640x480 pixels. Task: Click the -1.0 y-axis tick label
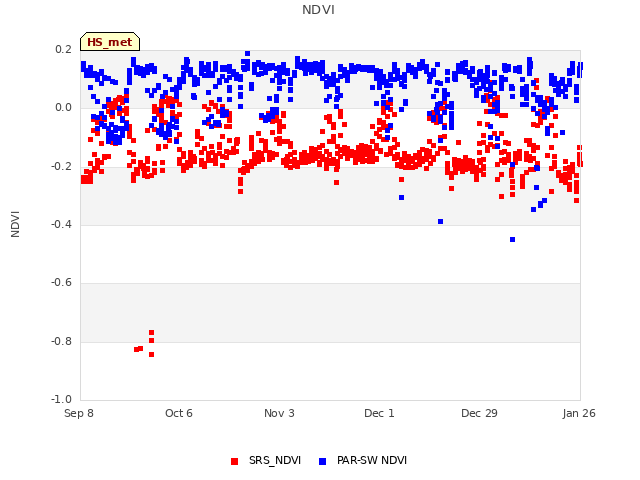click(61, 399)
